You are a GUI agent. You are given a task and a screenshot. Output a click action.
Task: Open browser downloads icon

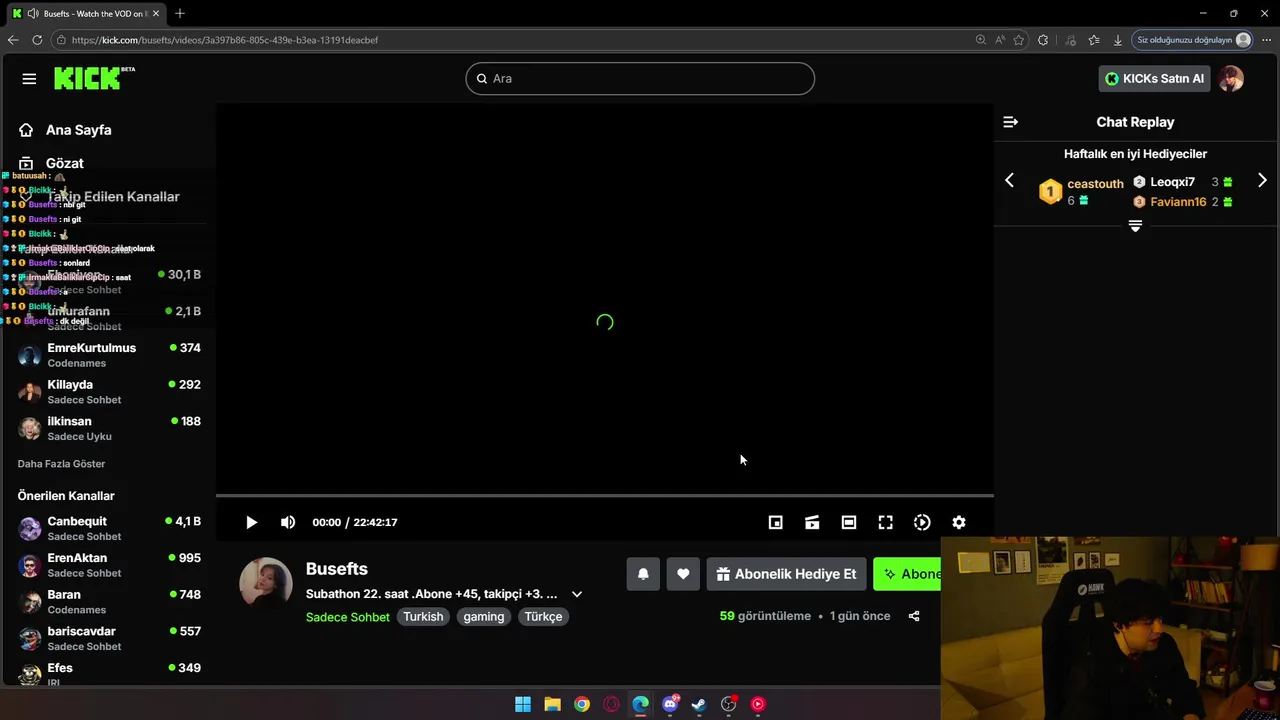[x=1117, y=40]
